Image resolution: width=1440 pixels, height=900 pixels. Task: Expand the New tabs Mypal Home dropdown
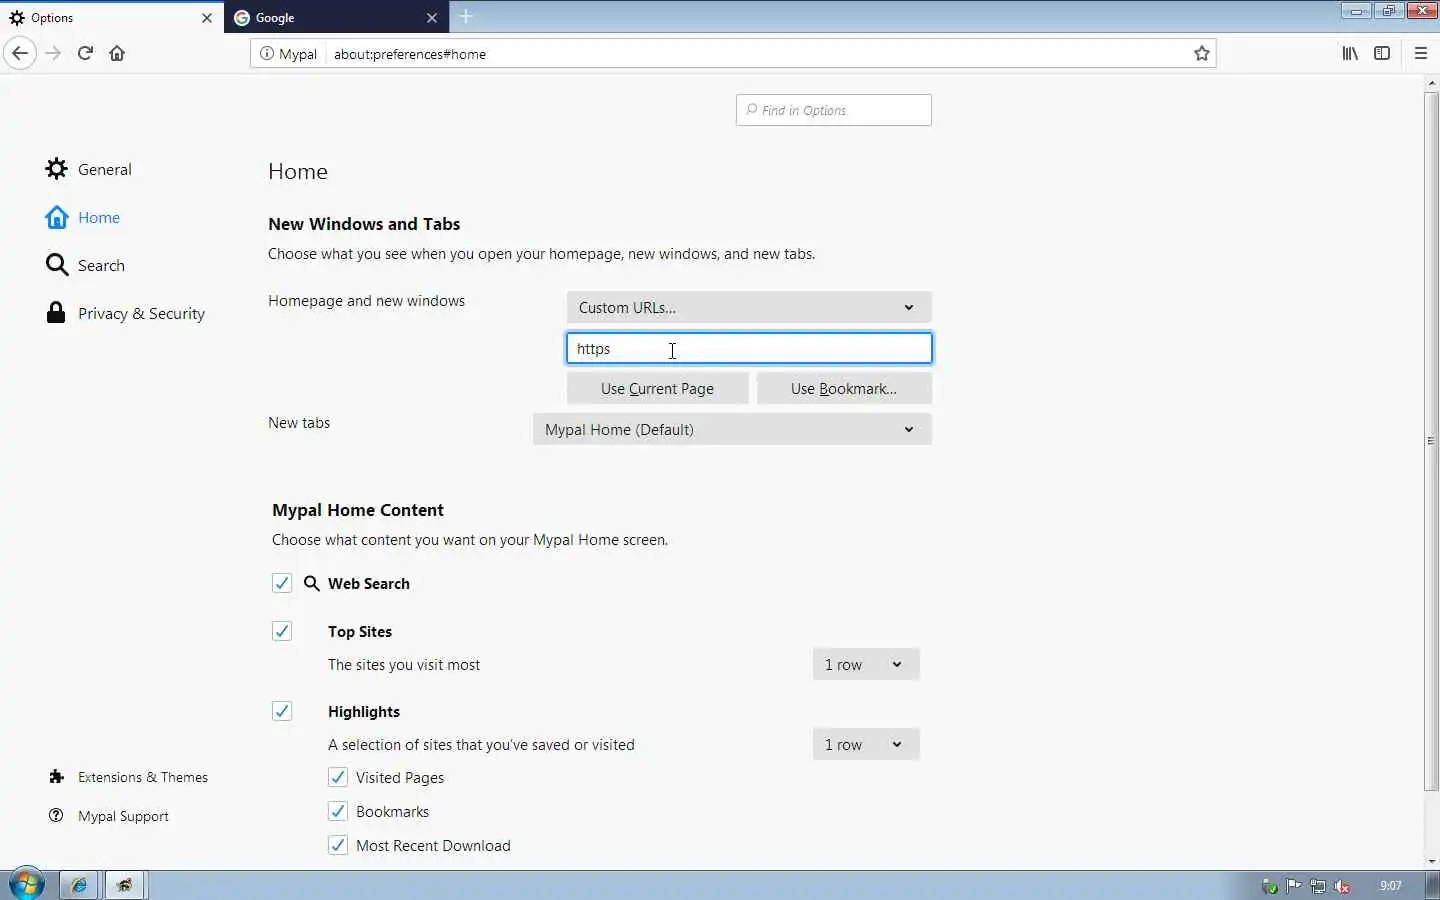pyautogui.click(x=732, y=429)
